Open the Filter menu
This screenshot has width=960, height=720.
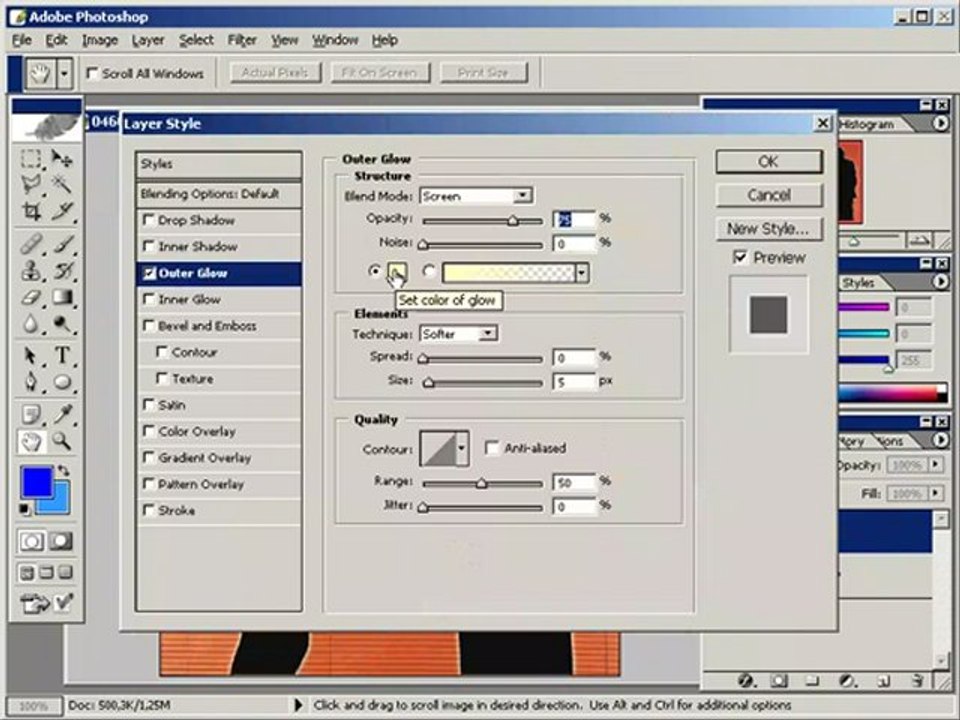[242, 40]
